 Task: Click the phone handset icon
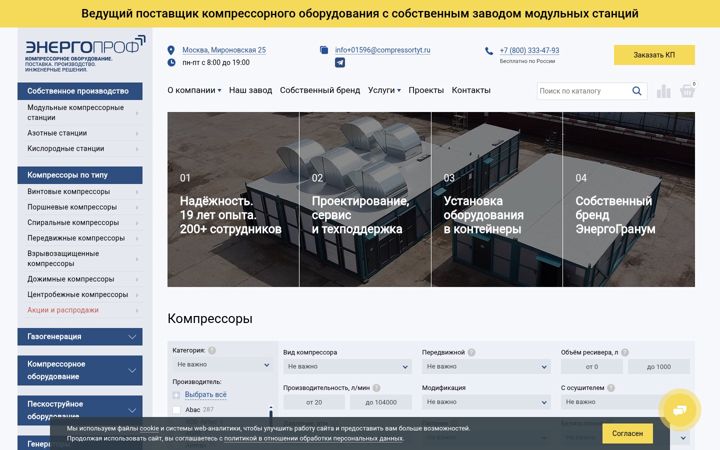coord(489,51)
